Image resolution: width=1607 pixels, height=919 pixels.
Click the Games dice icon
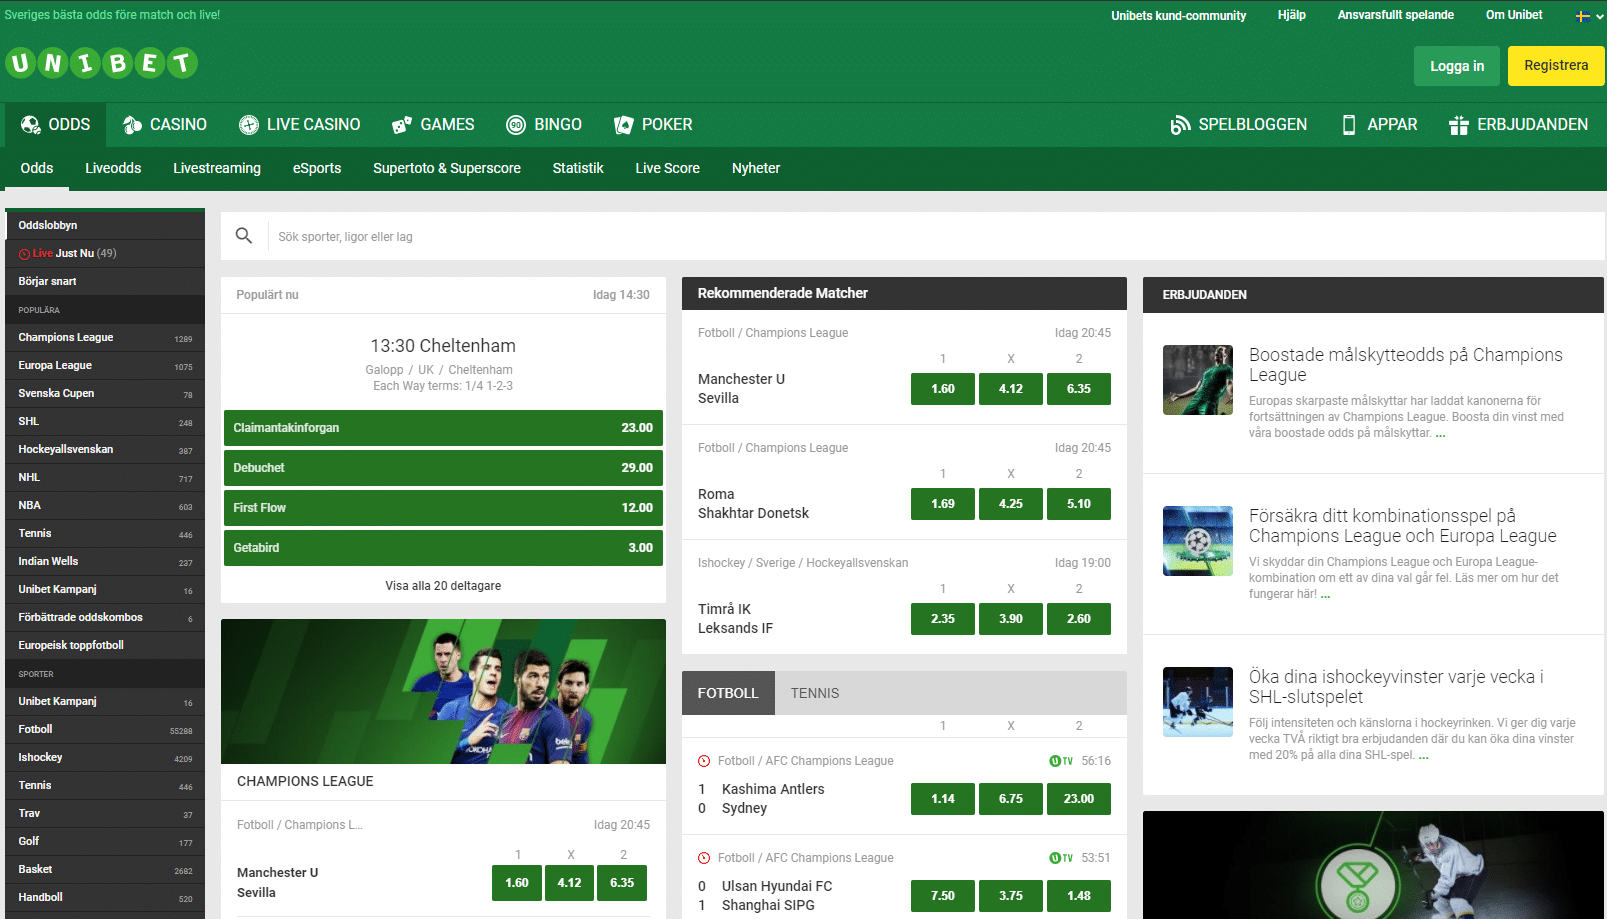[402, 125]
